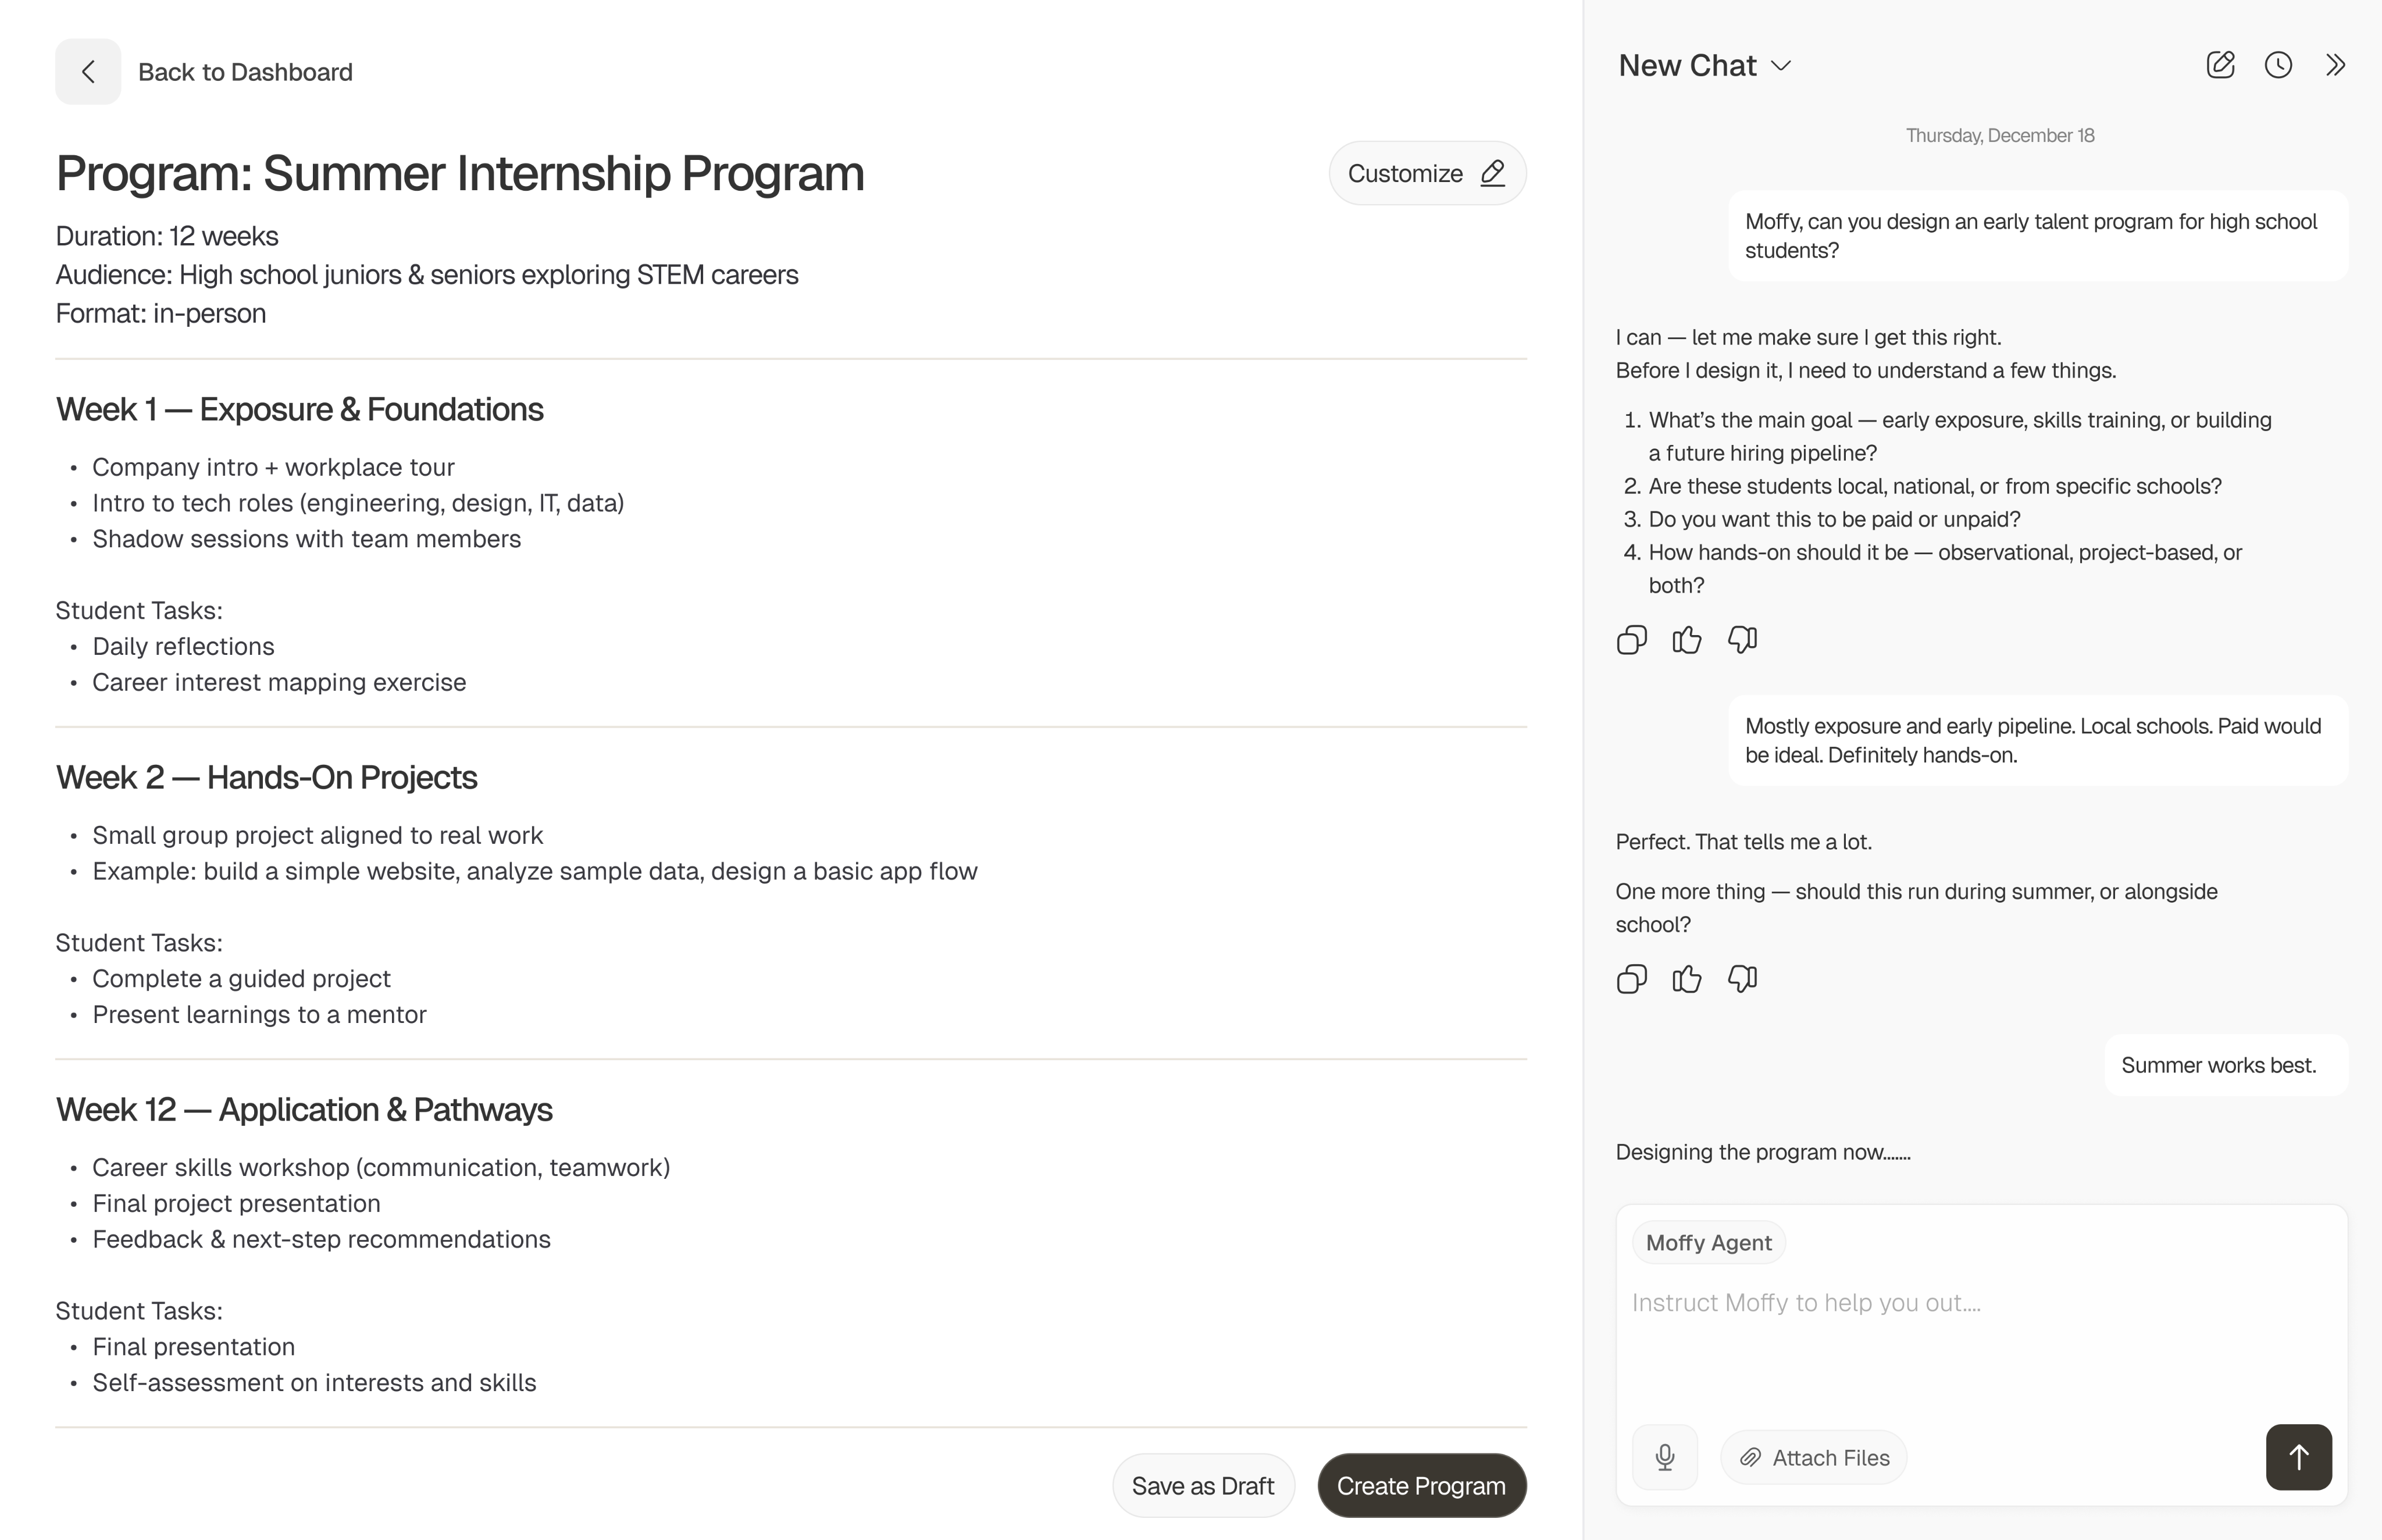This screenshot has height=1540, width=2382.
Task: Click Create Program button
Action: click(1421, 1486)
